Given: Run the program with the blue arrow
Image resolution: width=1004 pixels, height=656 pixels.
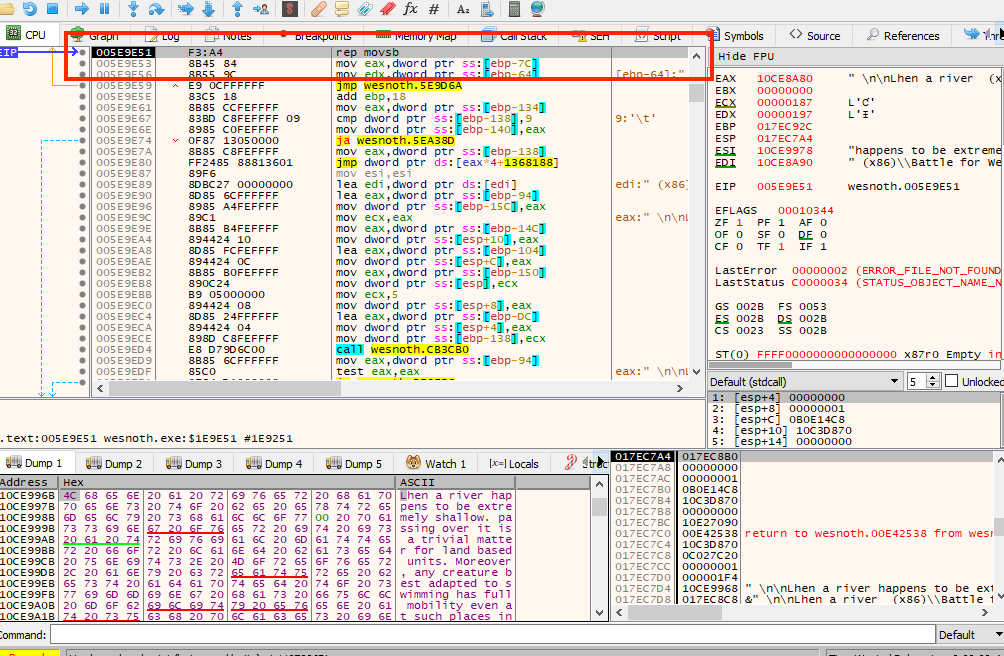Looking at the screenshot, I should pyautogui.click(x=81, y=8).
